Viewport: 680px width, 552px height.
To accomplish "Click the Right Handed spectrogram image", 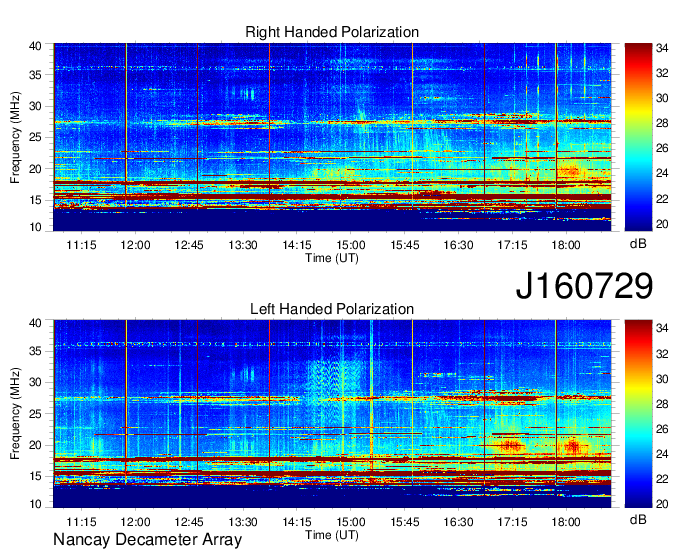I will pos(332,137).
